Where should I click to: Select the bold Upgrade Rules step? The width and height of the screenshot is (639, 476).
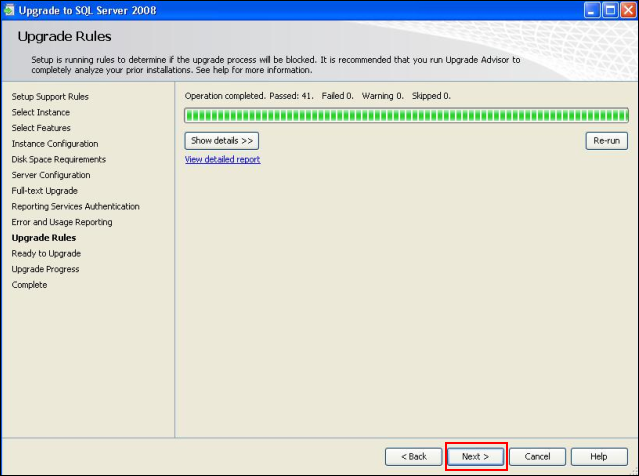pos(44,238)
